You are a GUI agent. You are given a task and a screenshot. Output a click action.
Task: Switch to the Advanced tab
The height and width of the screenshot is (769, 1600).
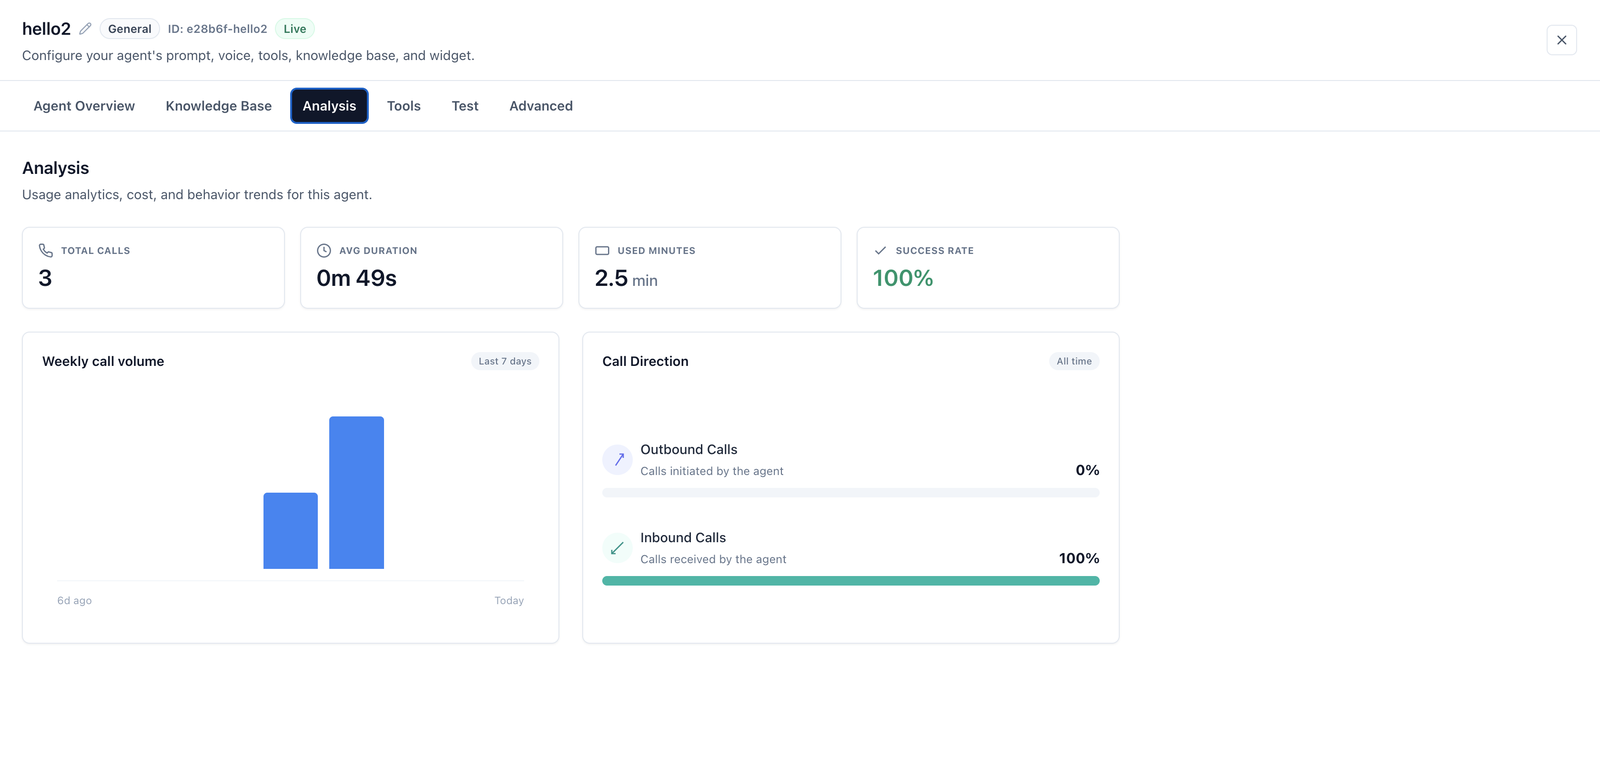(x=541, y=106)
